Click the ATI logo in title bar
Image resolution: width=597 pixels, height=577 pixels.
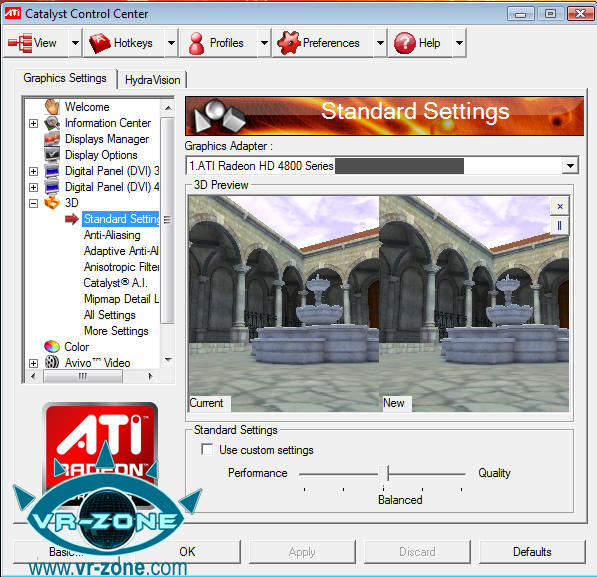point(13,13)
